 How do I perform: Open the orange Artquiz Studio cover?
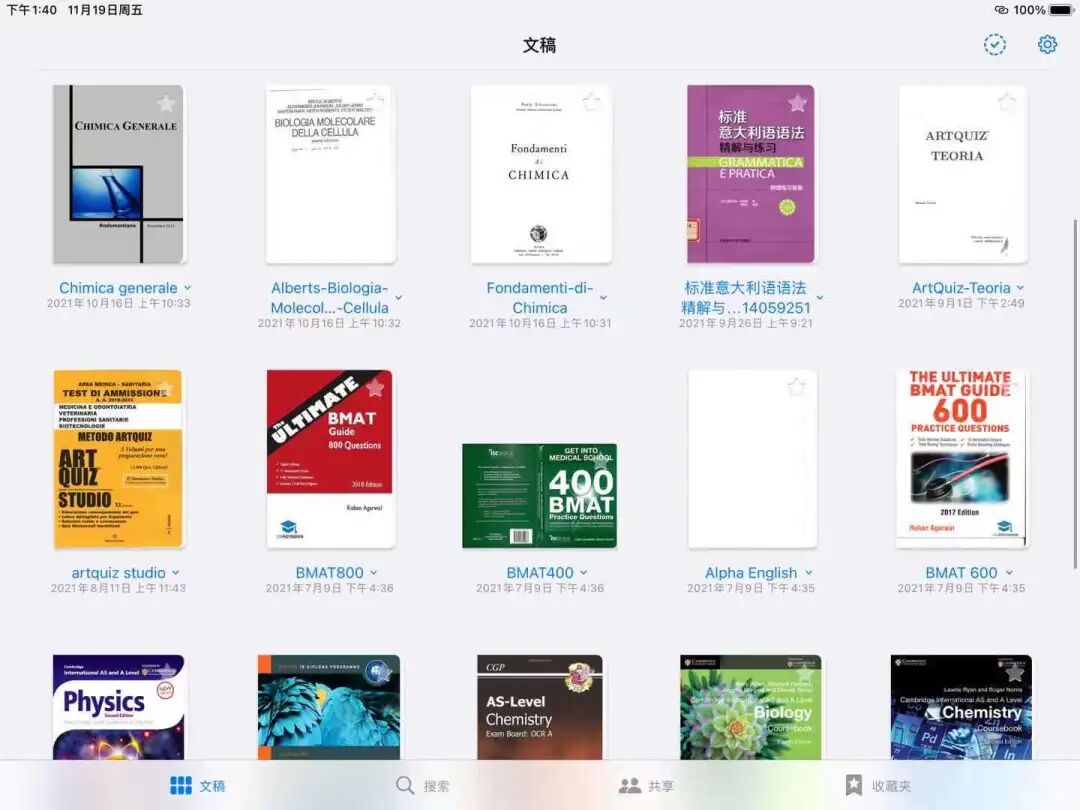[118, 459]
